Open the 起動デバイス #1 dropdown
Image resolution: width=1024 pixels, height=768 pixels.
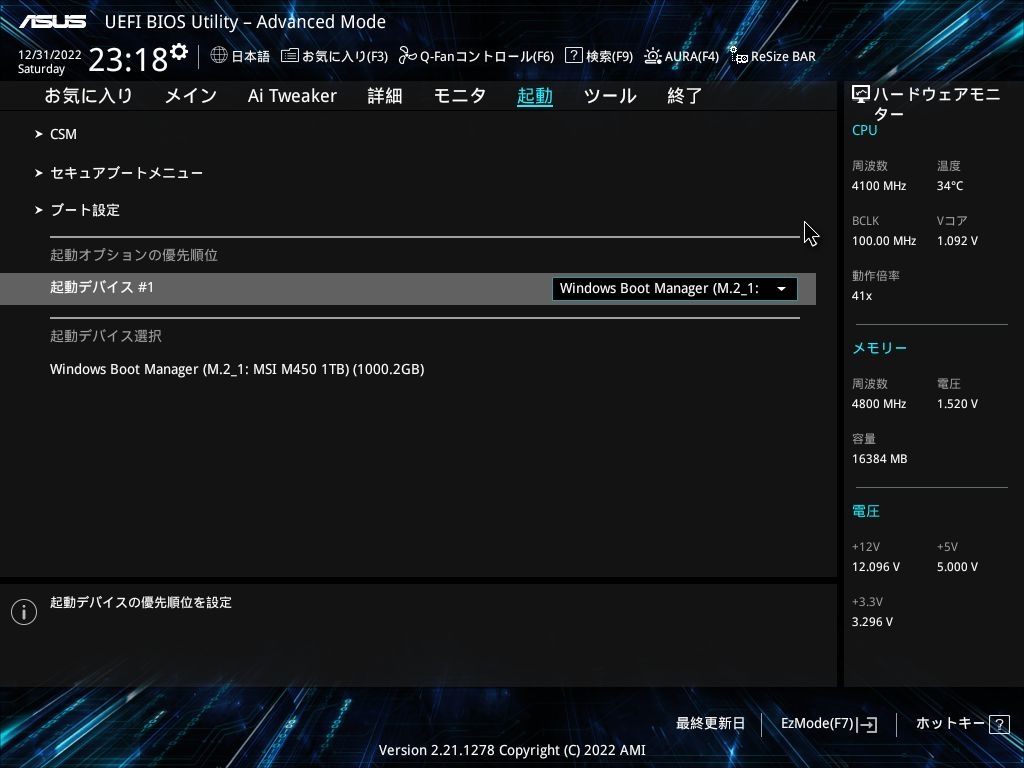(x=675, y=289)
